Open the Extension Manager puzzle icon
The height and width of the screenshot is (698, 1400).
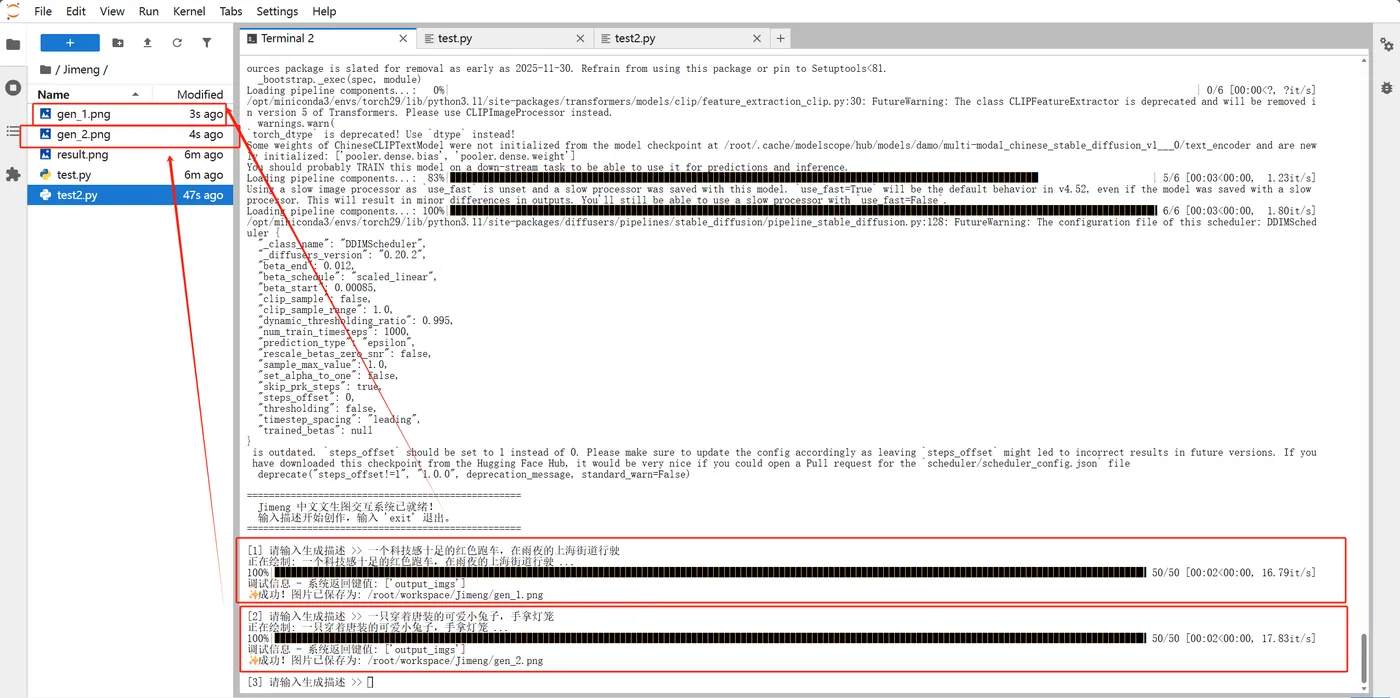(x=13, y=174)
